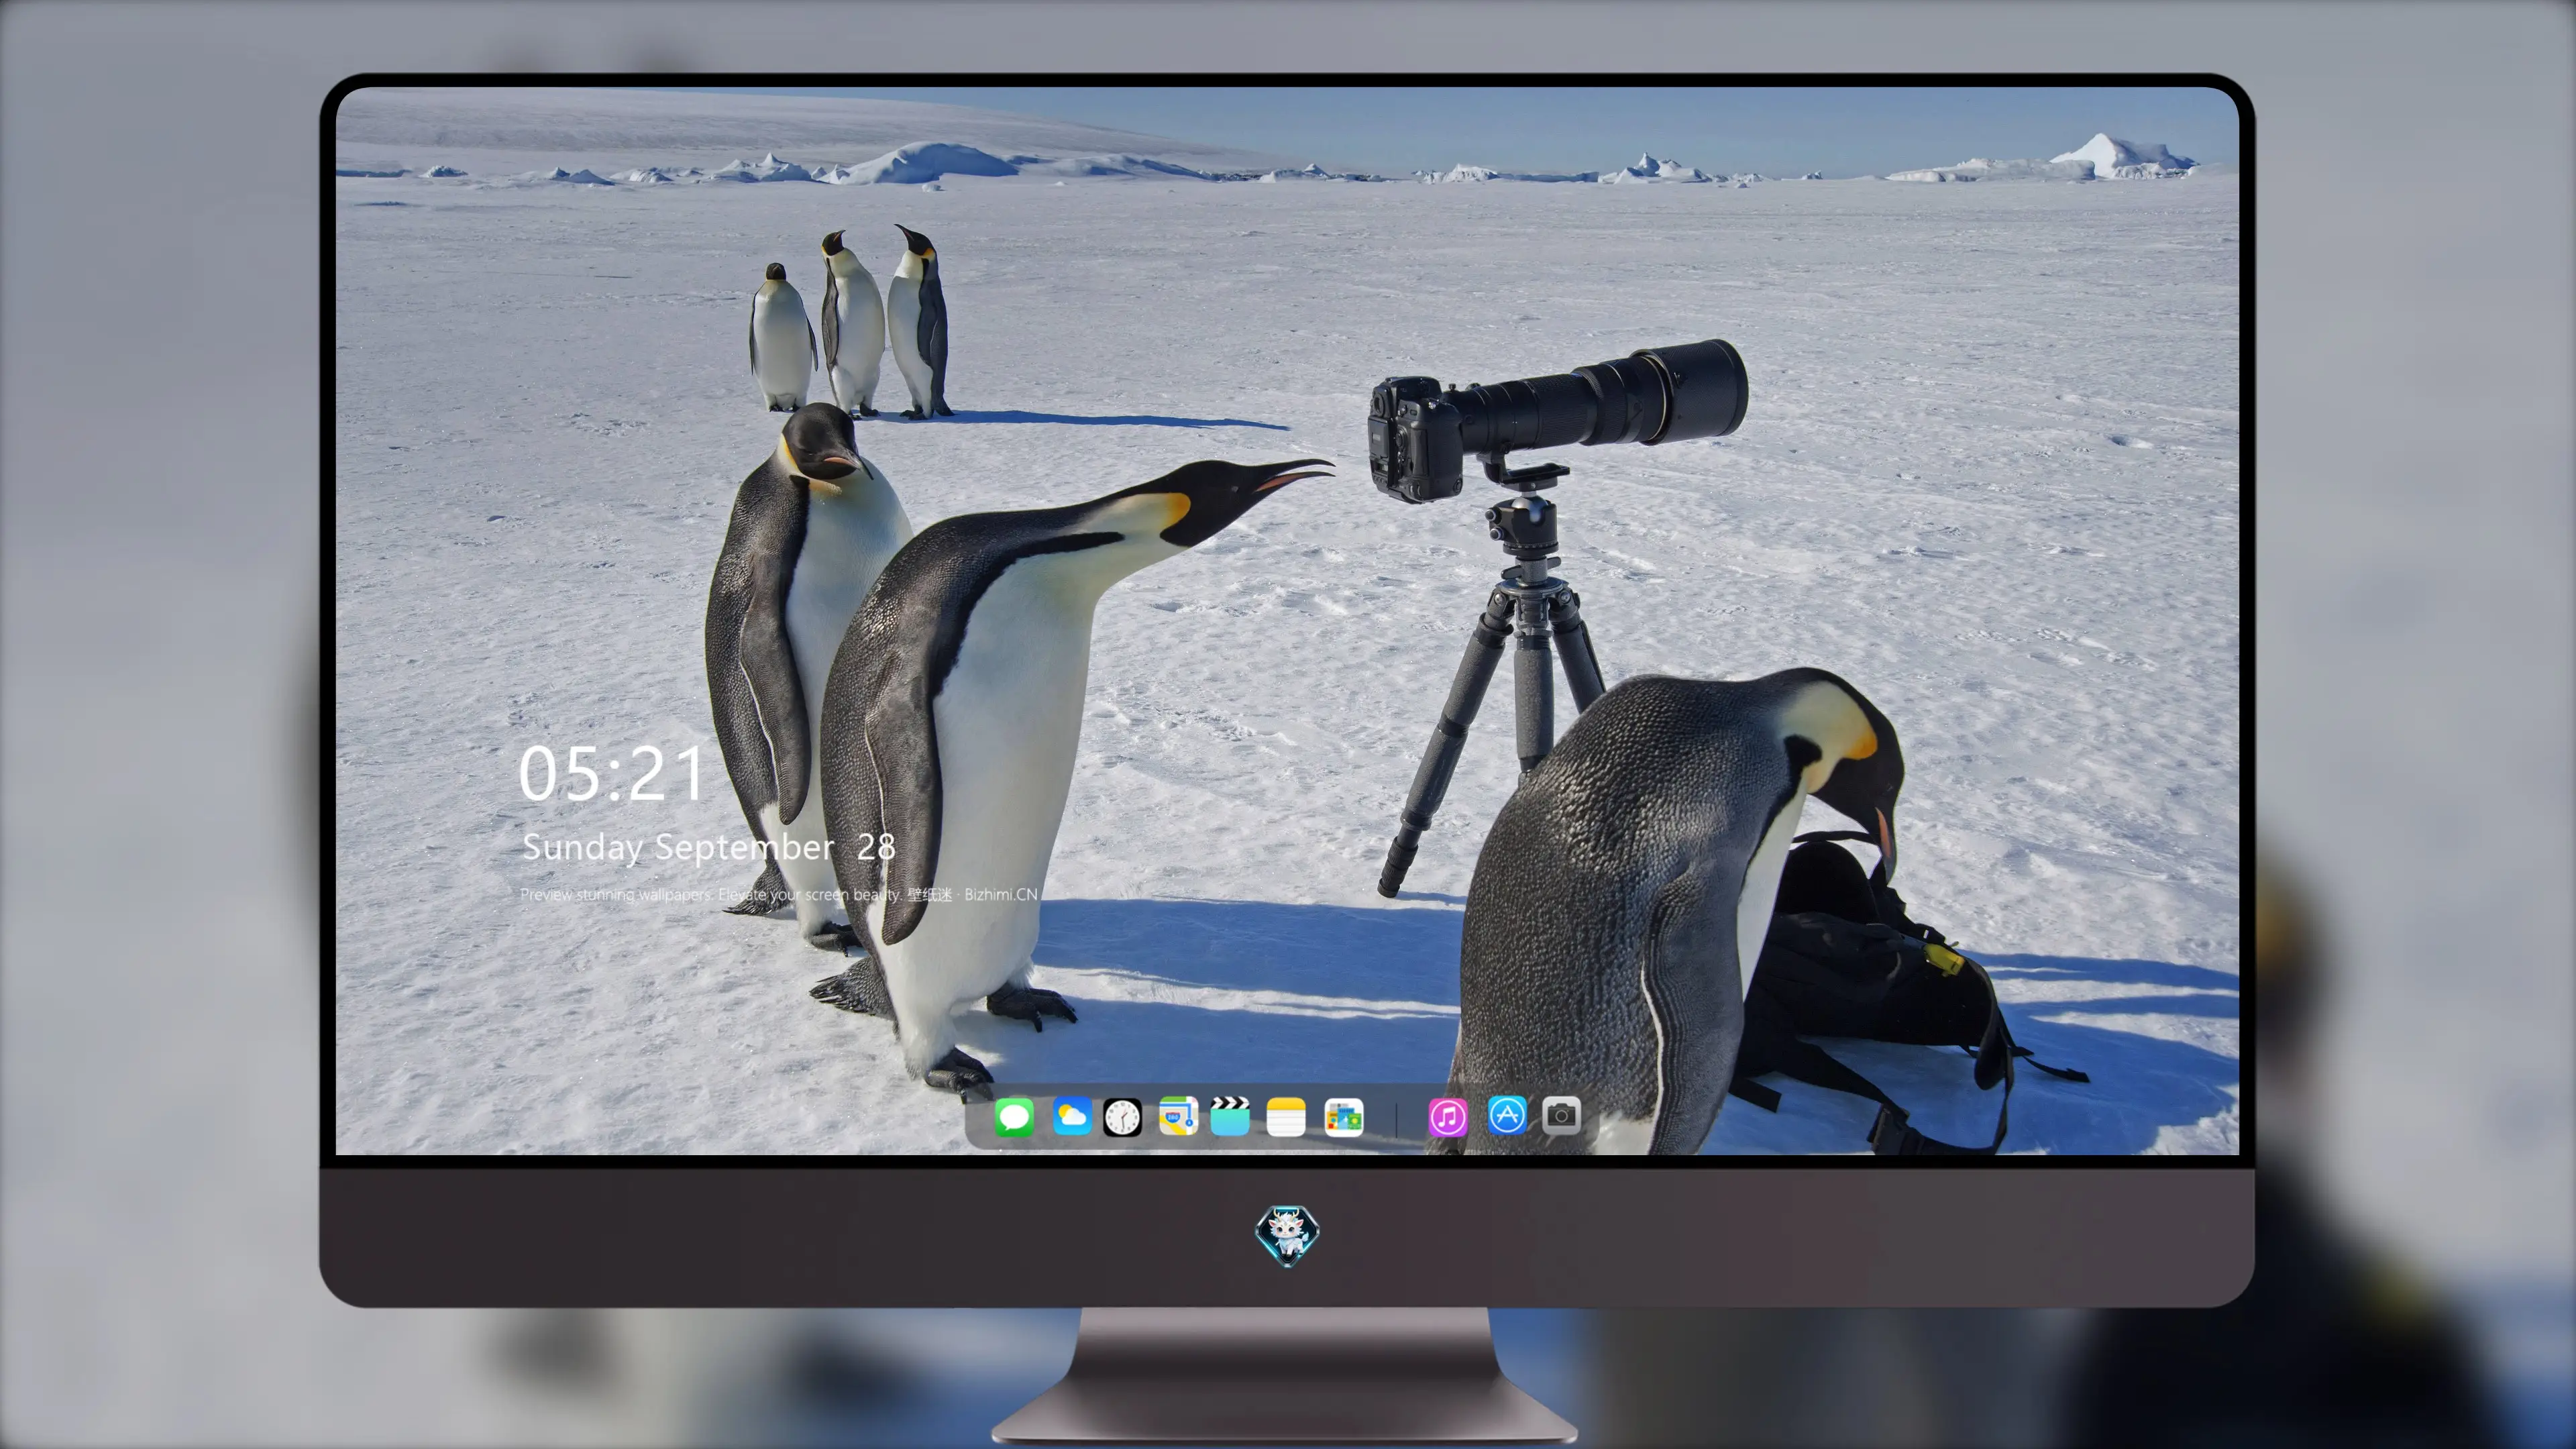Open the blue App Store icon in the dock
2576x1449 pixels.
pyautogui.click(x=1507, y=1115)
